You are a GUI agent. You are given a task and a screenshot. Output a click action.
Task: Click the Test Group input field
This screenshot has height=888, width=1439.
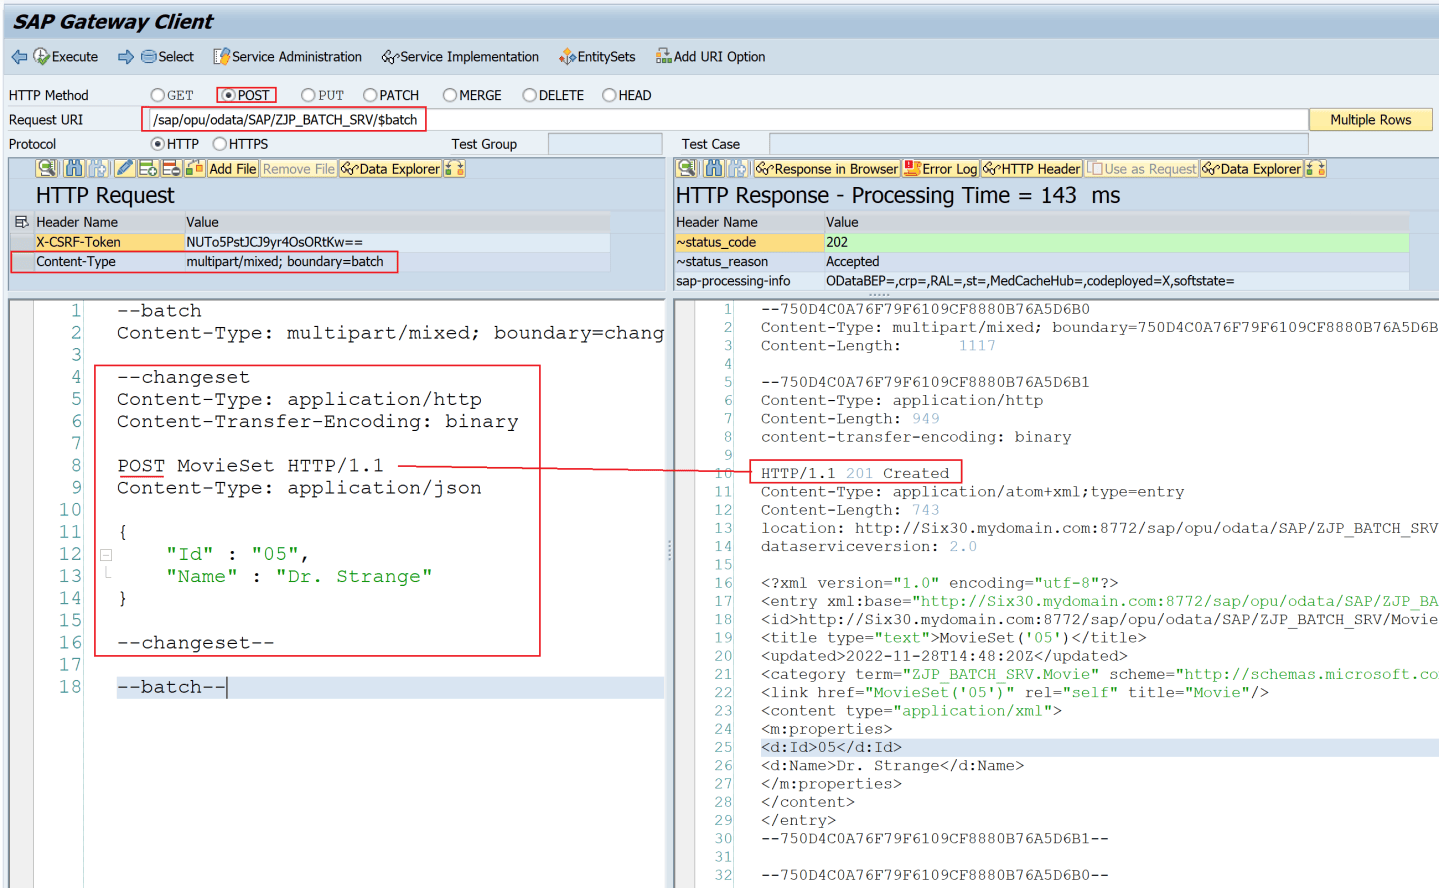(x=605, y=144)
